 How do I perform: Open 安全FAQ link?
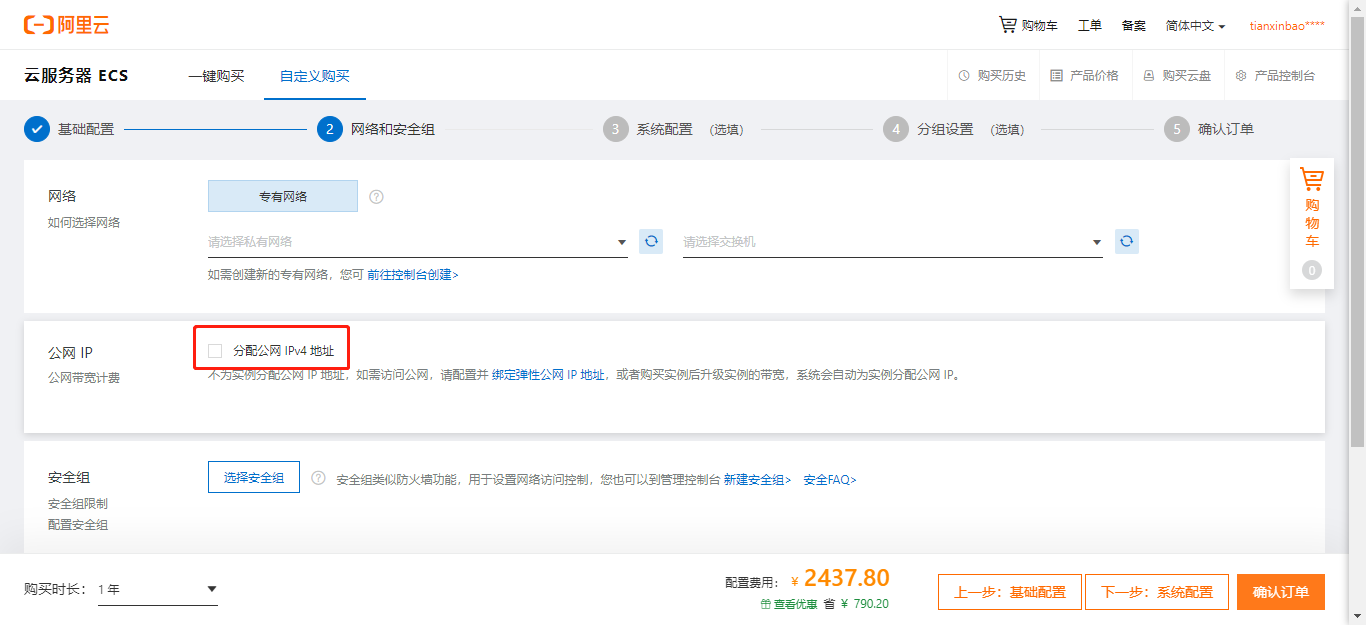tap(830, 480)
